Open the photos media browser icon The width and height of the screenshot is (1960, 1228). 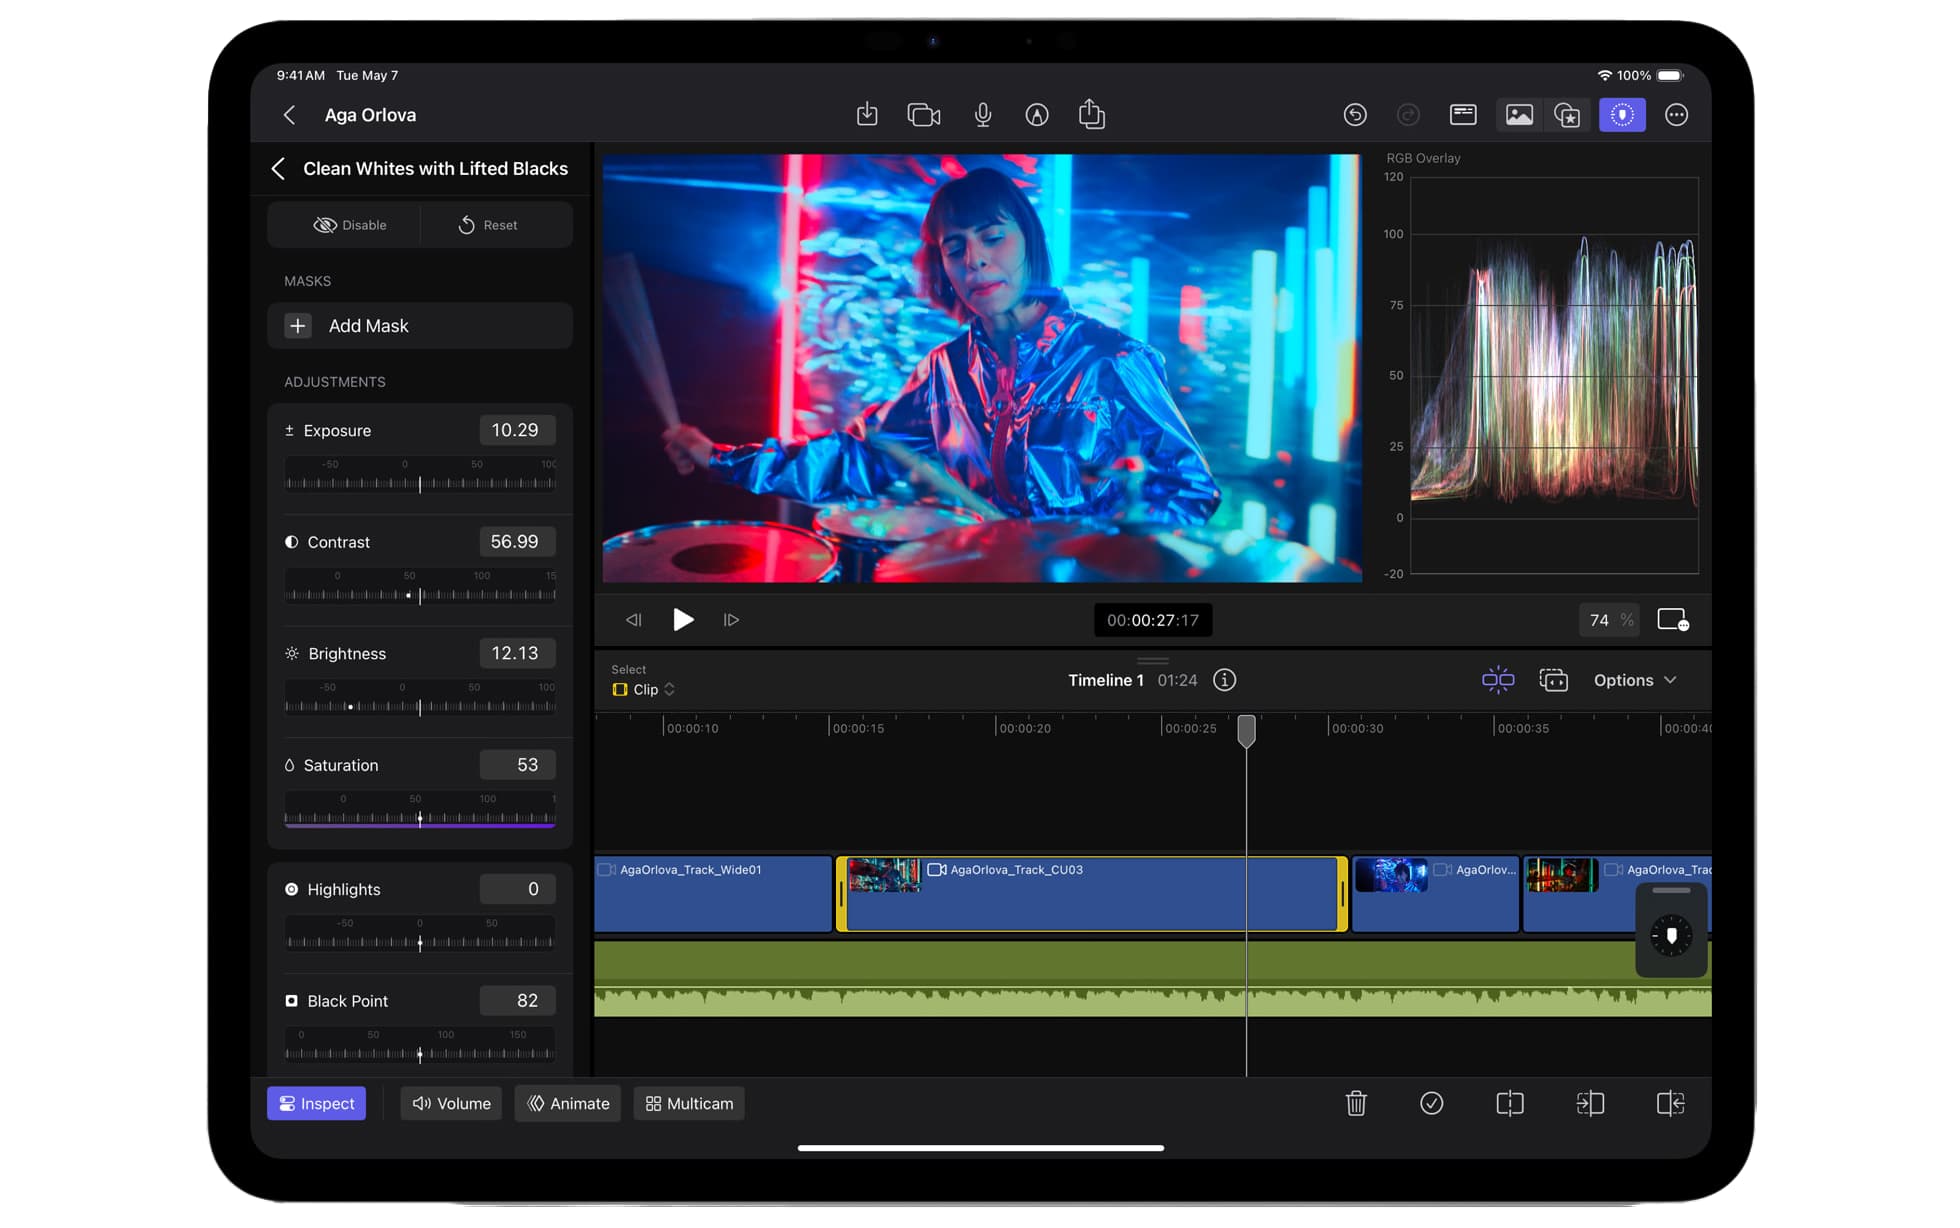(x=1519, y=115)
